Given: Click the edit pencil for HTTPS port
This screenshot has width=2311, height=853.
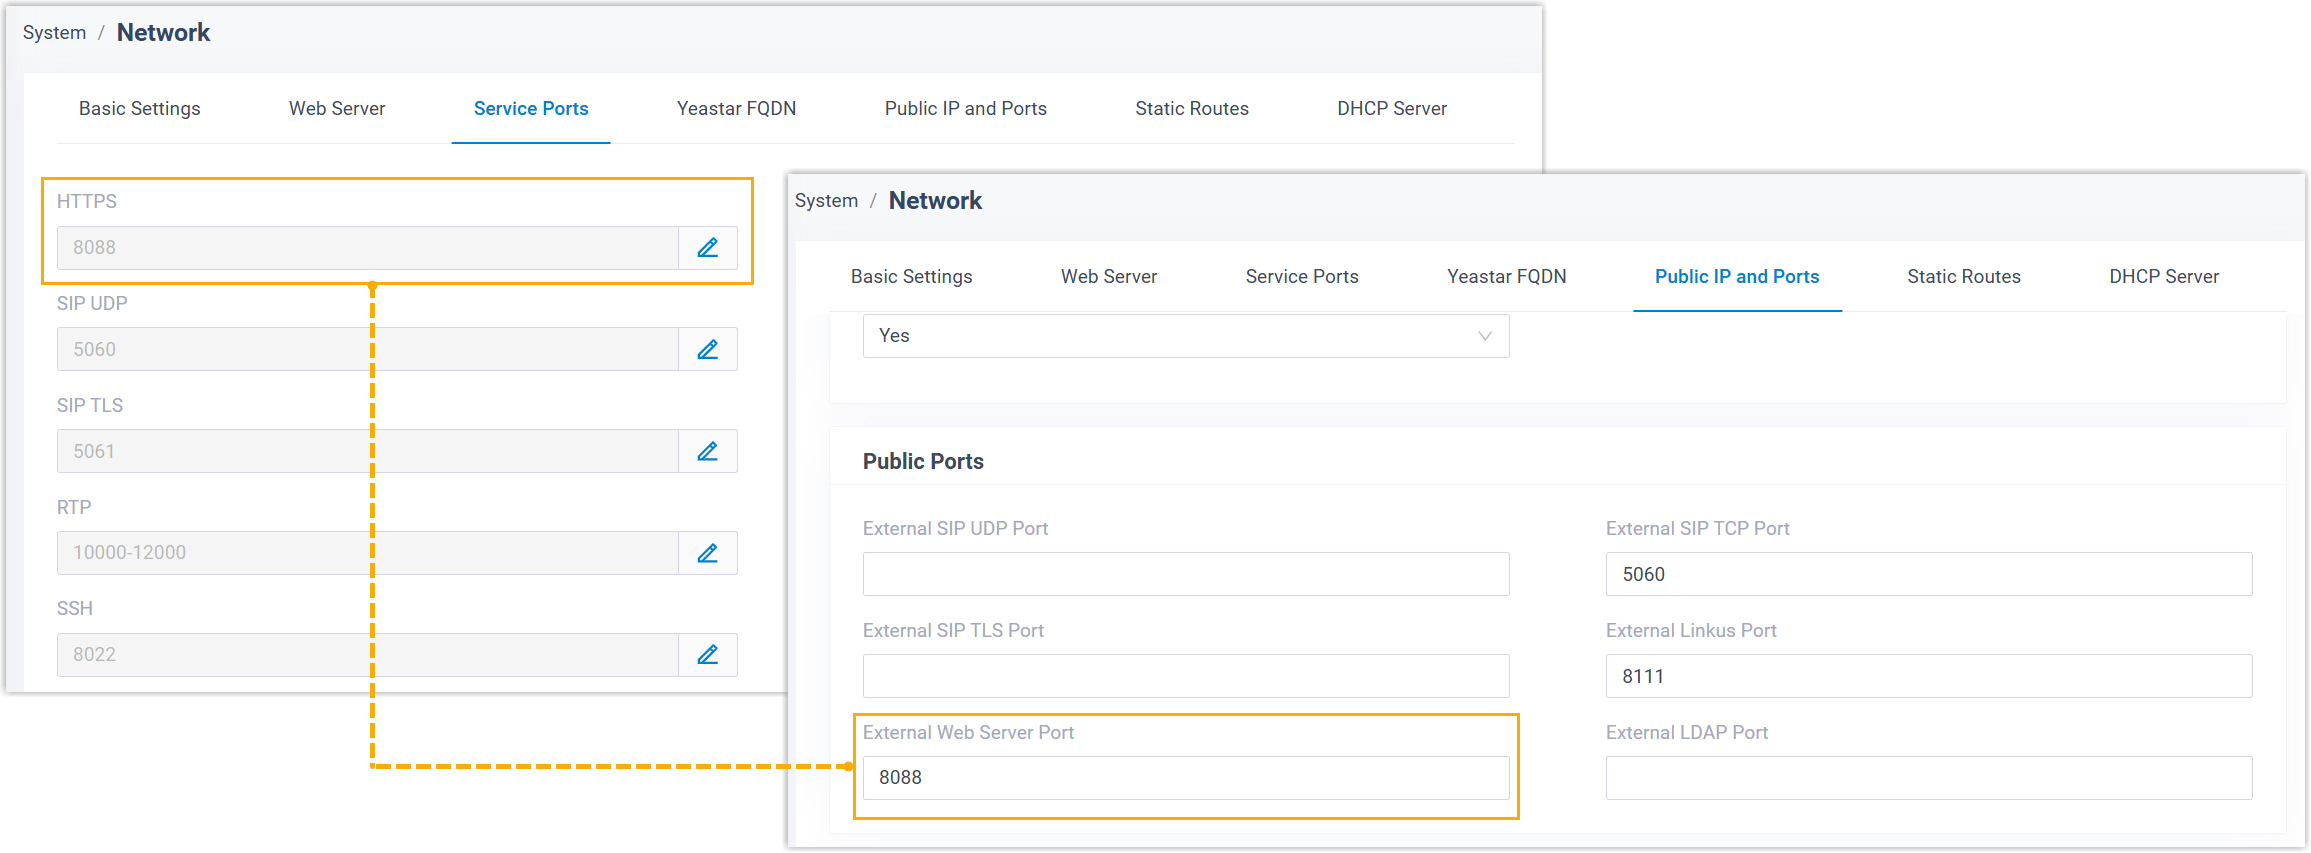Looking at the screenshot, I should click(707, 248).
